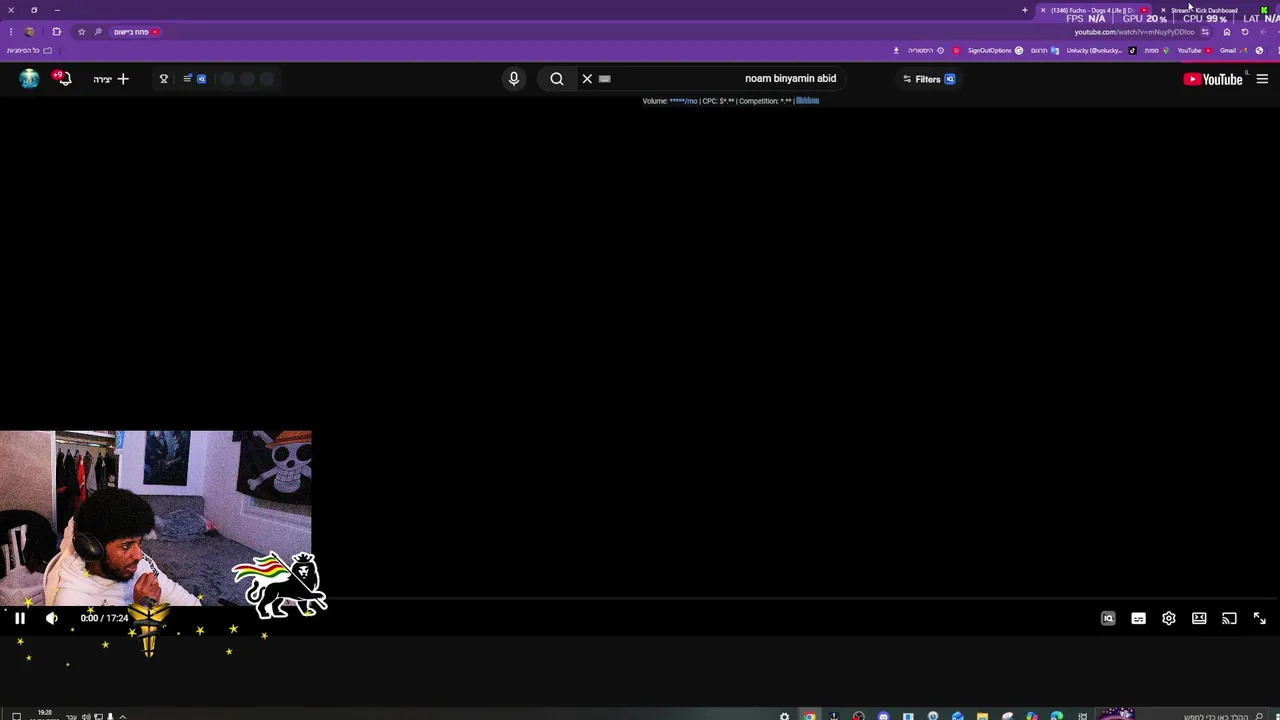Viewport: 1280px width, 720px height.
Task: Open Create (יצירה) plus button
Action: coord(112,79)
